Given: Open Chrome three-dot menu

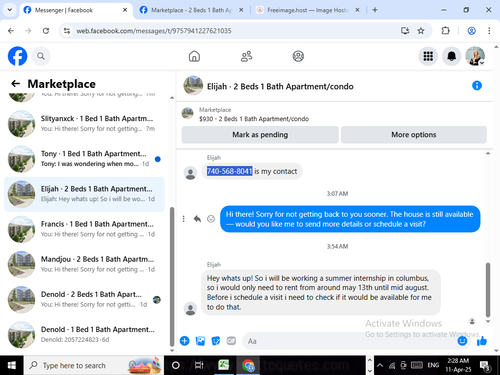Looking at the screenshot, I should click(489, 31).
